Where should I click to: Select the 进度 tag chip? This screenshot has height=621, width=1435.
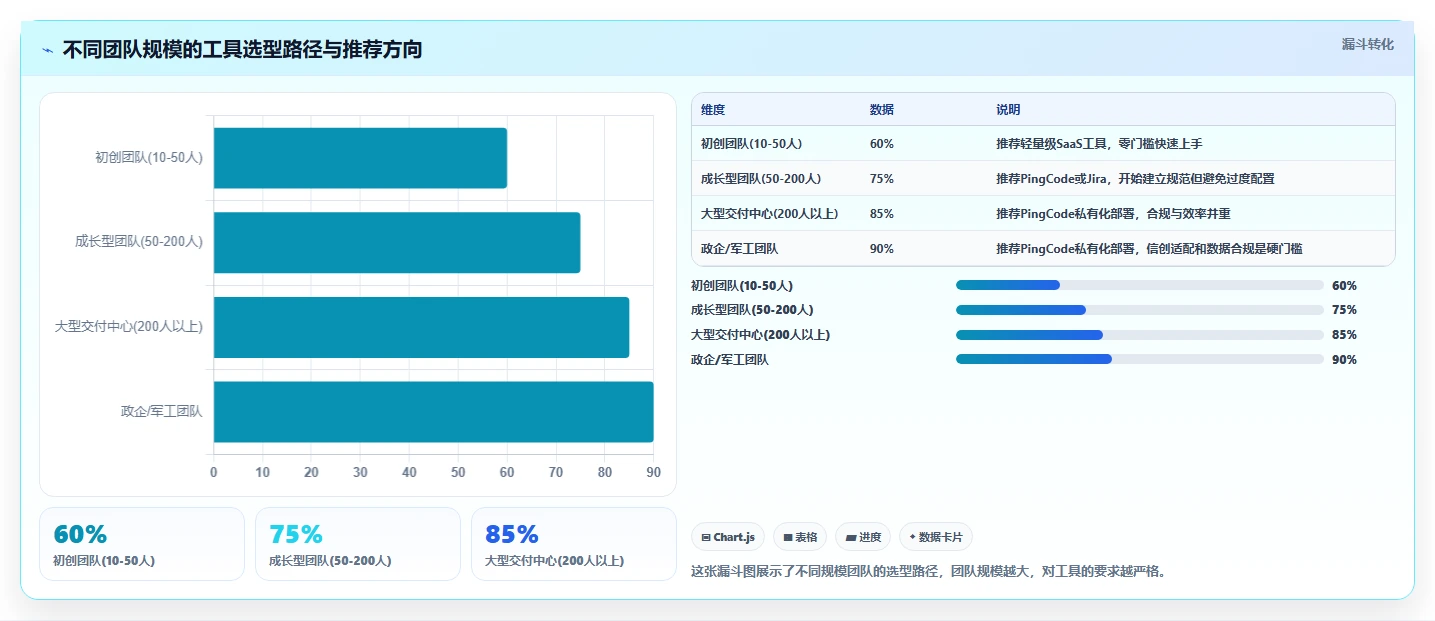coord(863,537)
